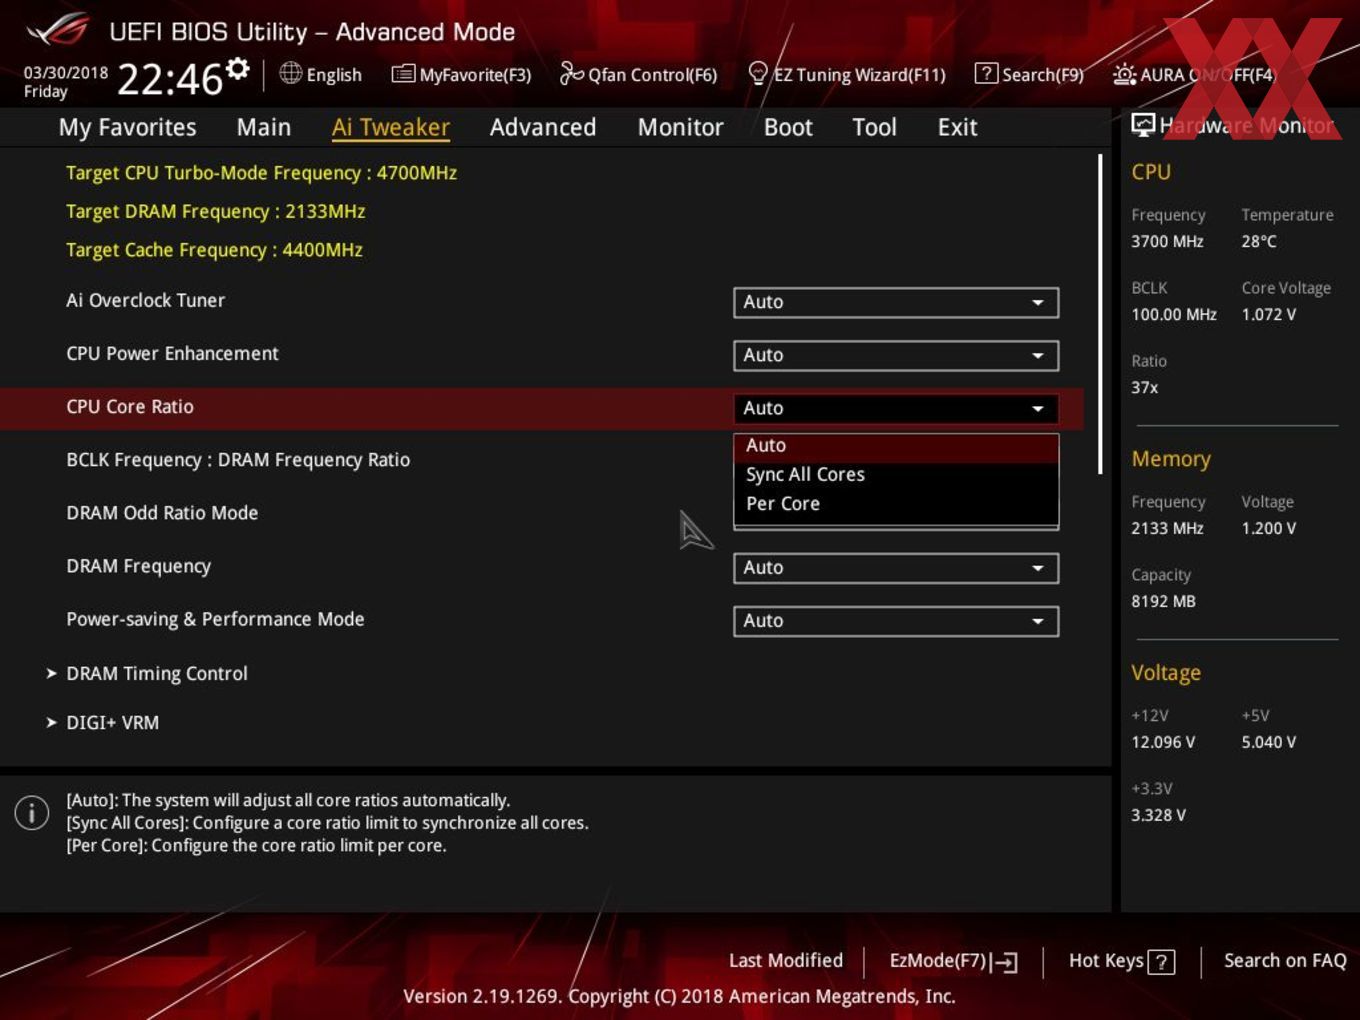Viewport: 1360px width, 1020px height.
Task: Click Target Cache Frequency : 4400MHz text
Action: coord(214,250)
